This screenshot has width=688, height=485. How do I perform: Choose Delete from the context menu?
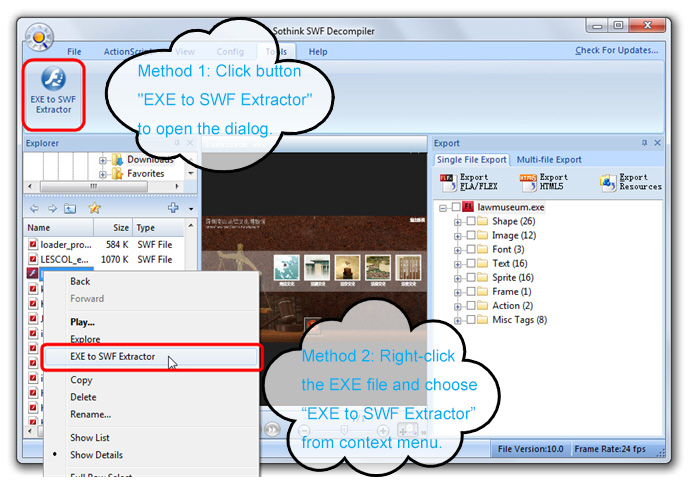[x=83, y=397]
